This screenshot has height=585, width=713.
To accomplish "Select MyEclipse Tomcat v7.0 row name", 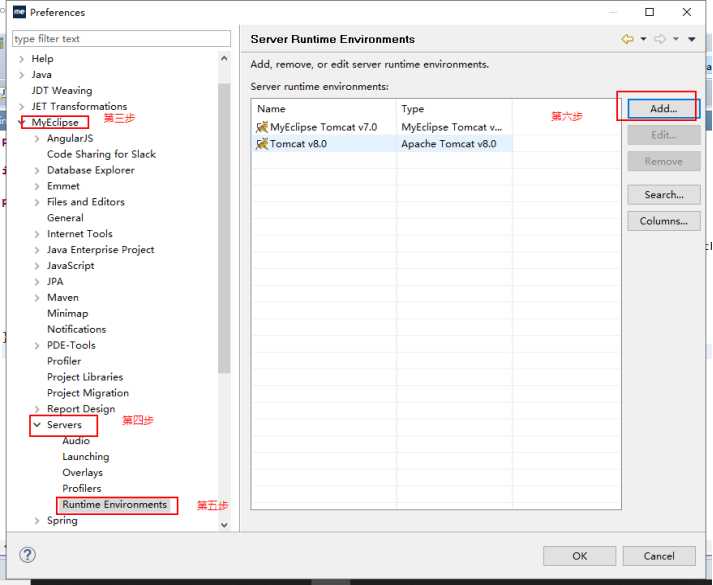I will 323,127.
